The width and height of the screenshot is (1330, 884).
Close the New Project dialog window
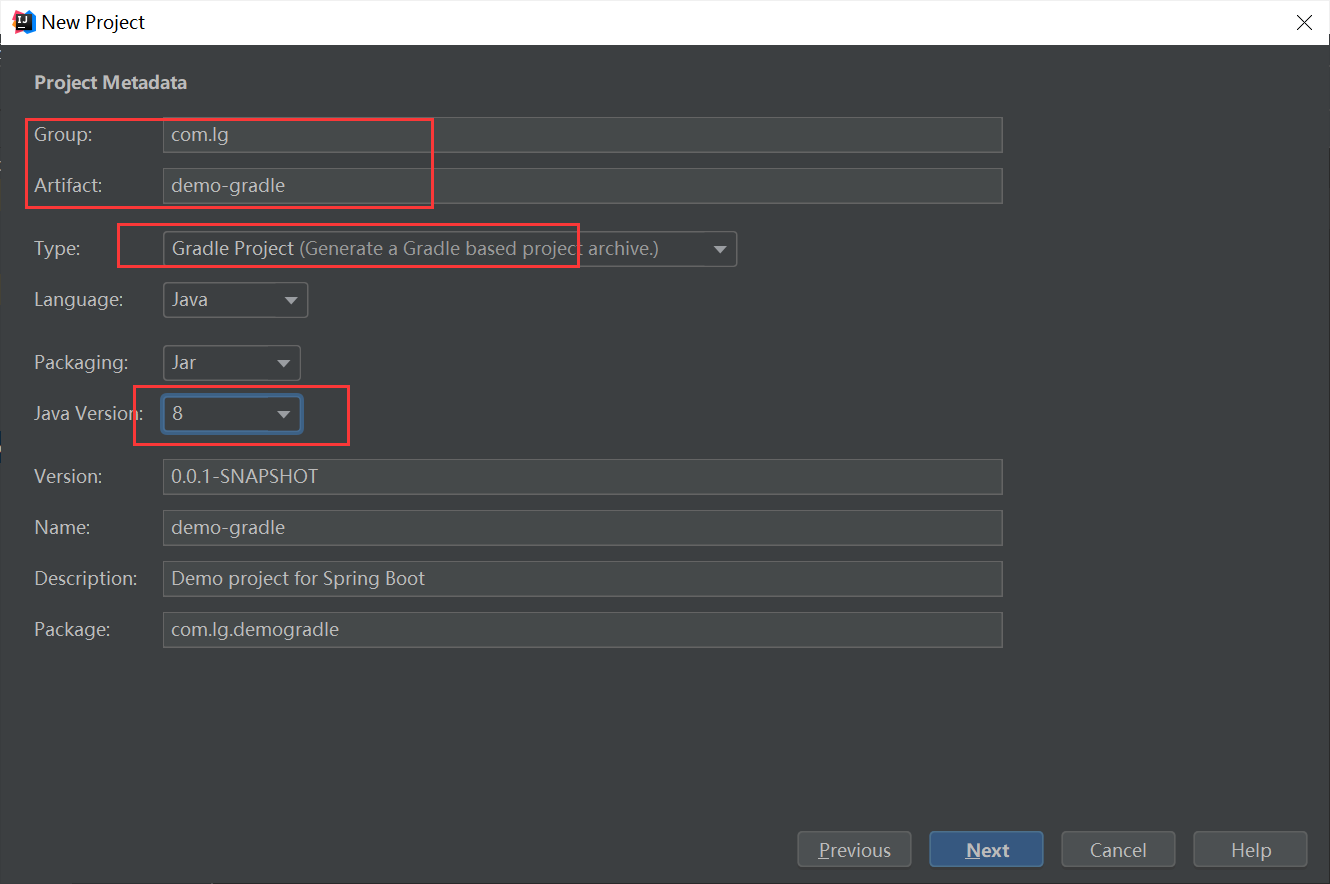pyautogui.click(x=1304, y=22)
